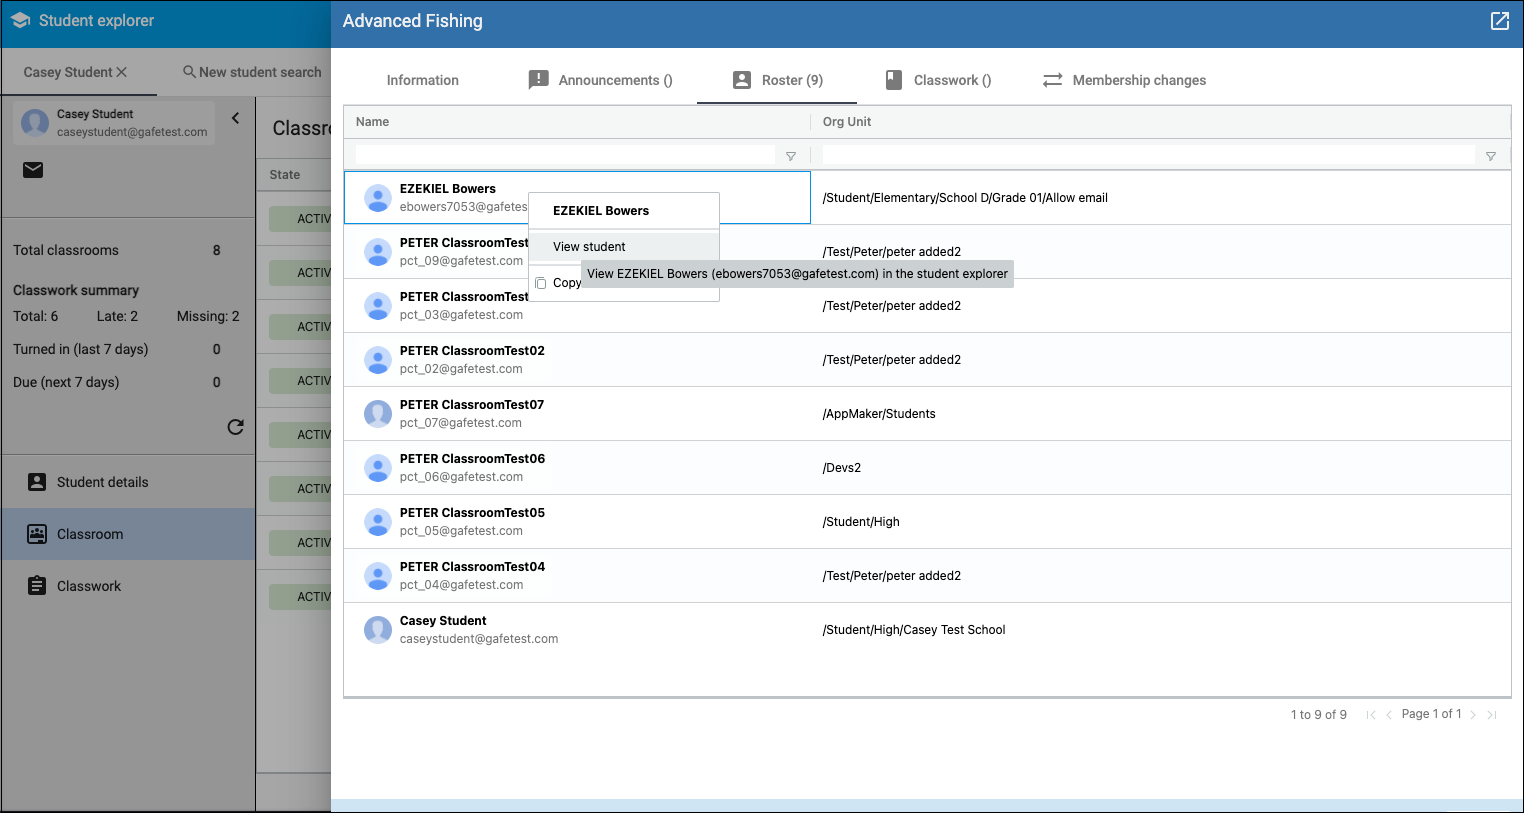Click avatar for pct_09@gafetest.com
Image resolution: width=1524 pixels, height=813 pixels.
378,252
